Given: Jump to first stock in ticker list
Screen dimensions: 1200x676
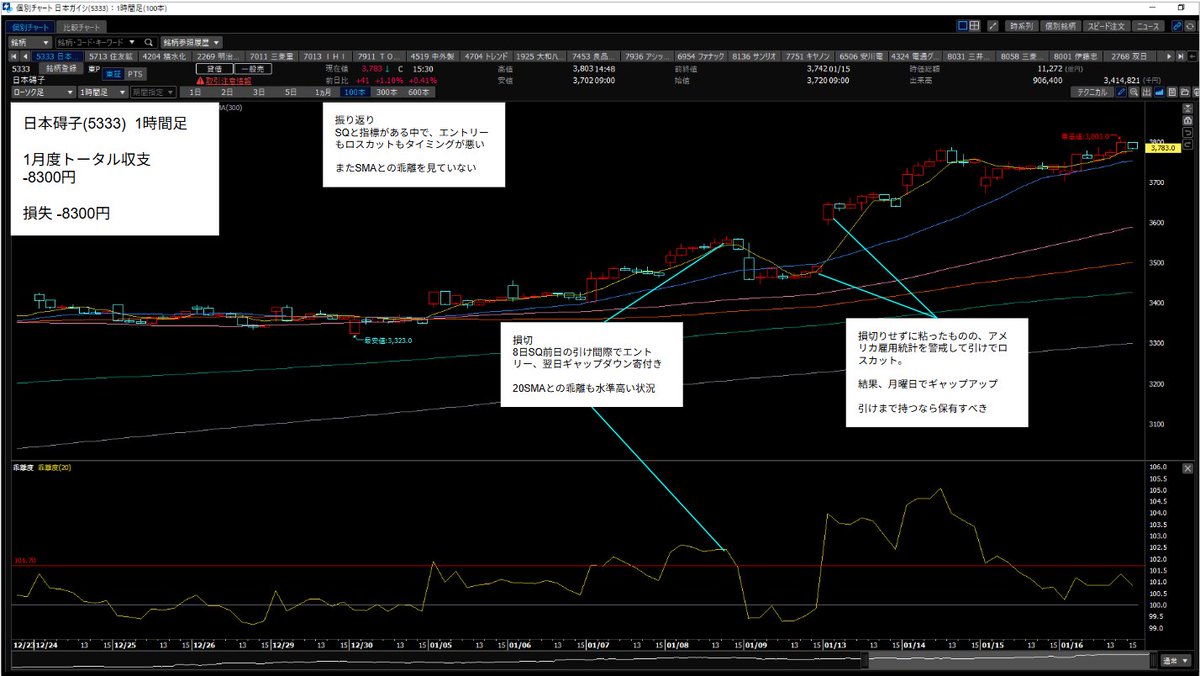Looking at the screenshot, I should click(15, 57).
